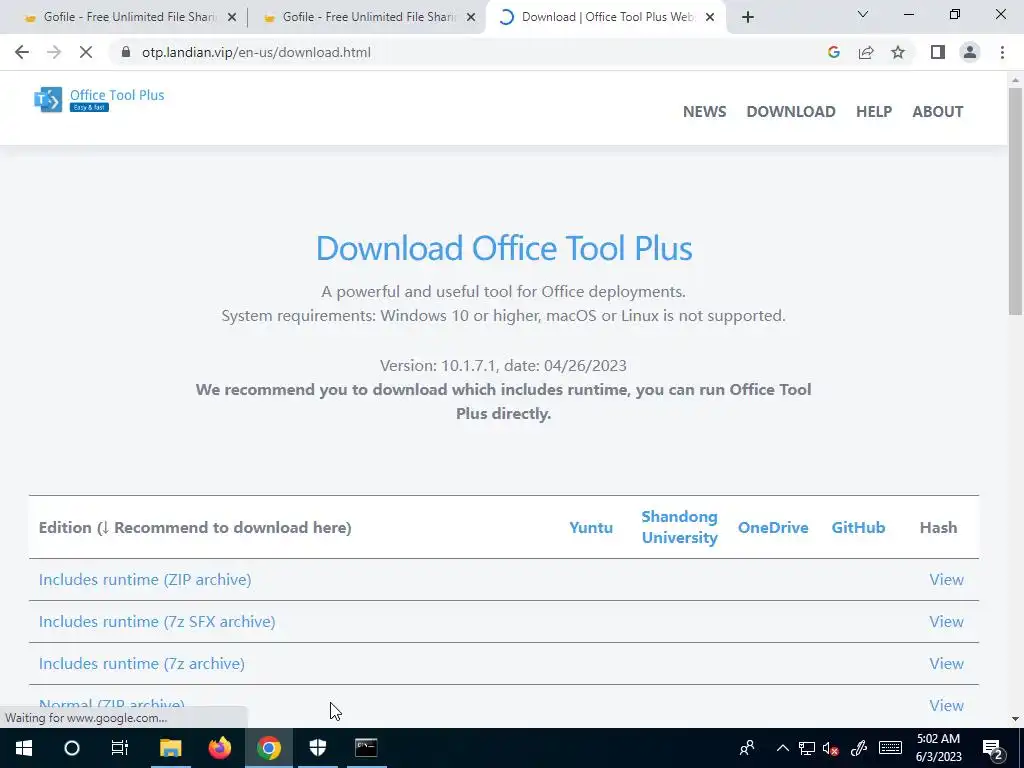Show hidden system tray icons
The width and height of the screenshot is (1024, 768).
pyautogui.click(x=782, y=748)
